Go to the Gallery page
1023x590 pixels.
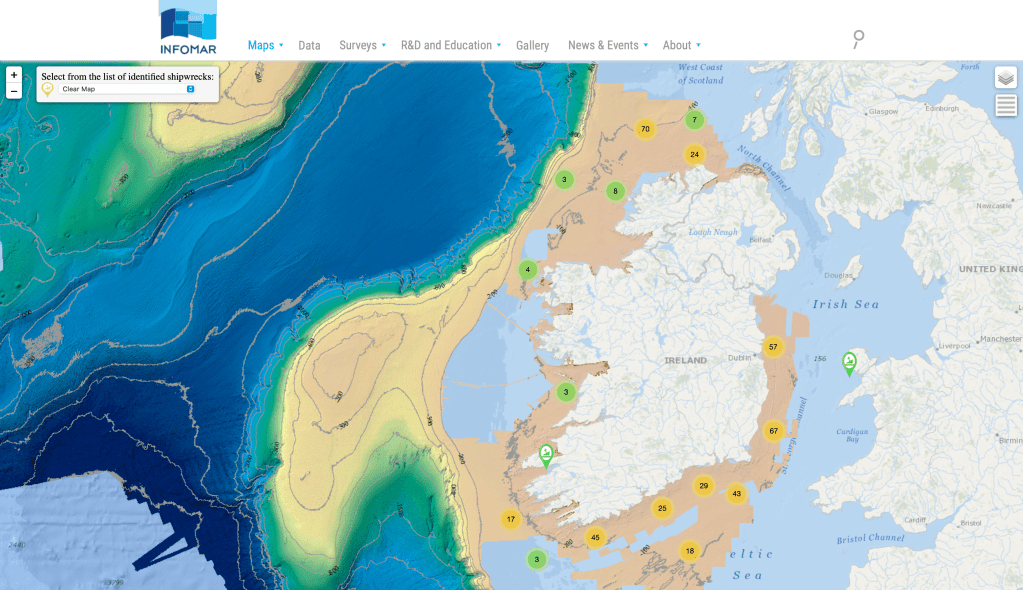(532, 45)
